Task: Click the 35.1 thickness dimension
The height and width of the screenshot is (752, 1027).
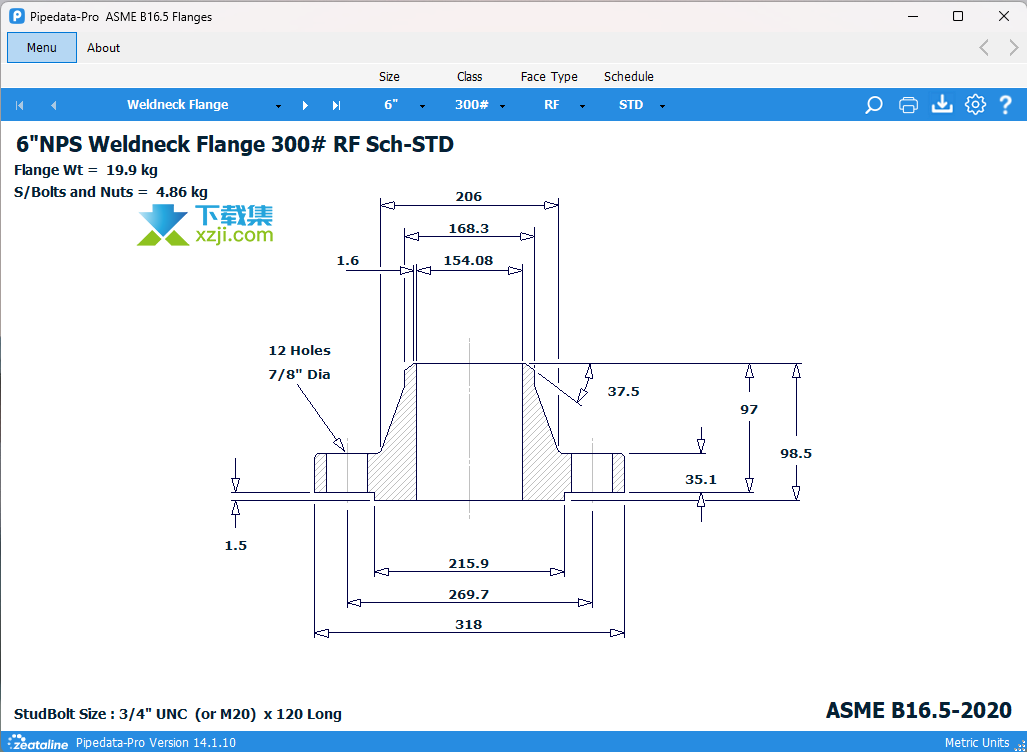Action: (x=701, y=479)
